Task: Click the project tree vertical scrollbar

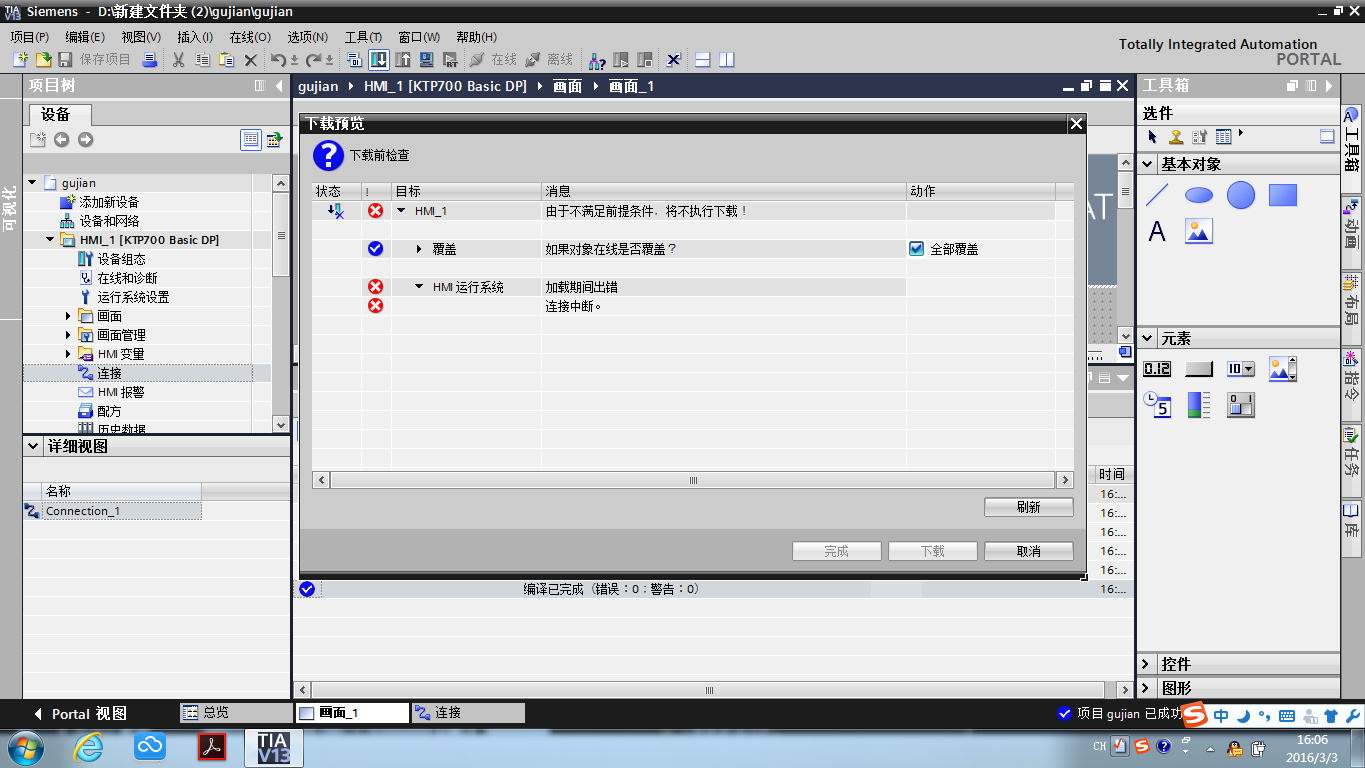Action: point(281,304)
